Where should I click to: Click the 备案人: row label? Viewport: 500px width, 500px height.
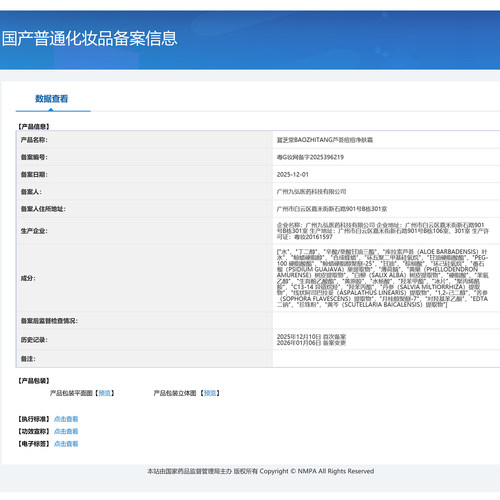[x=31, y=192]
